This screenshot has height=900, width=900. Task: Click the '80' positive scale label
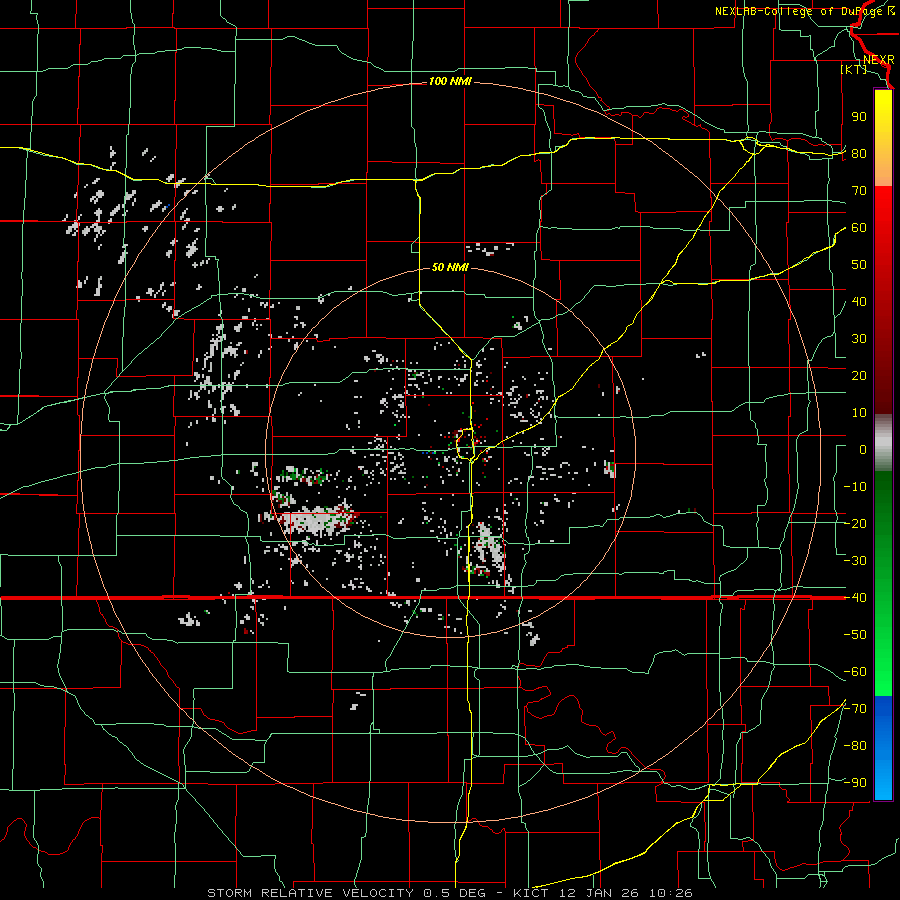[859, 154]
